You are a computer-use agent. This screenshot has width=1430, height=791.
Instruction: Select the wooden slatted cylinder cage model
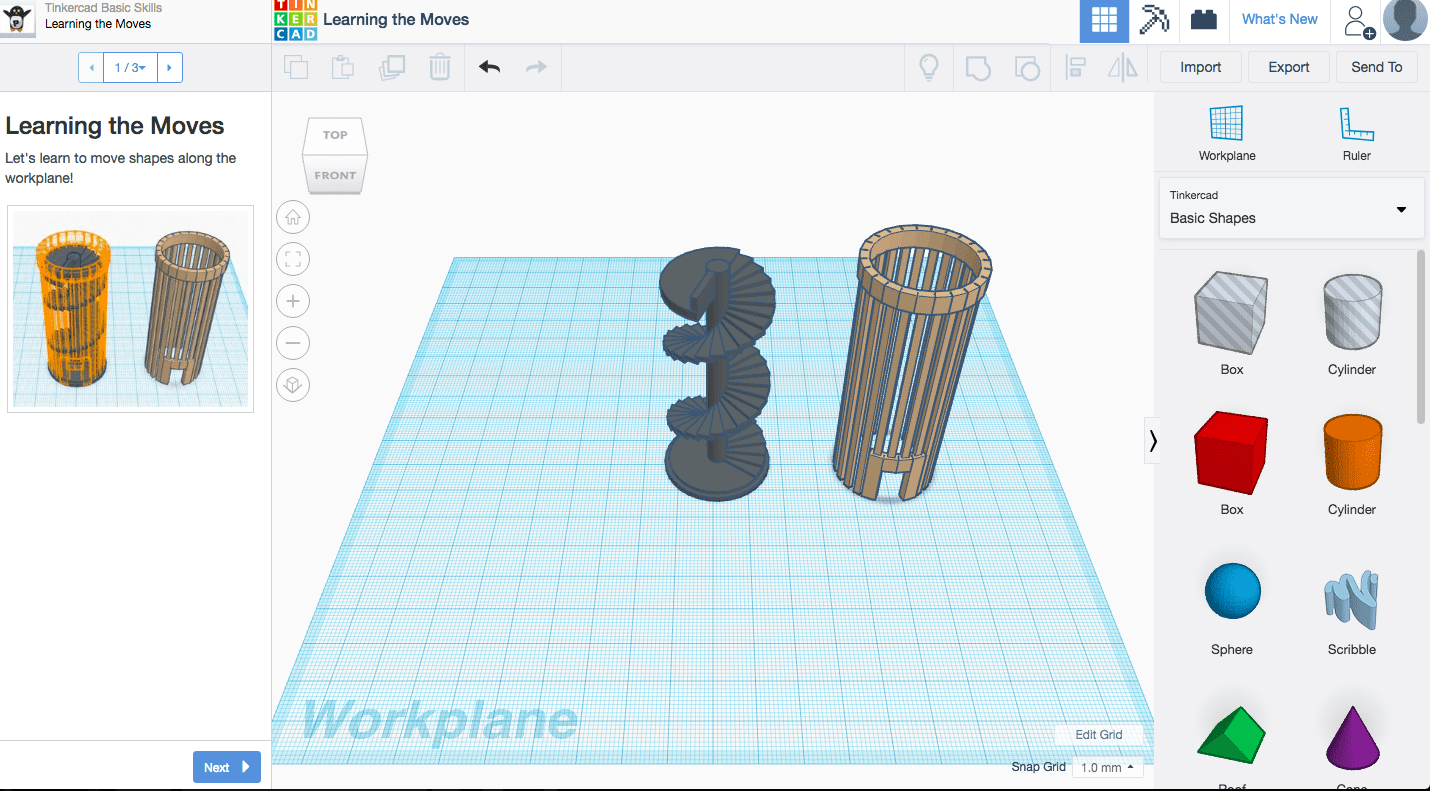(x=910, y=365)
